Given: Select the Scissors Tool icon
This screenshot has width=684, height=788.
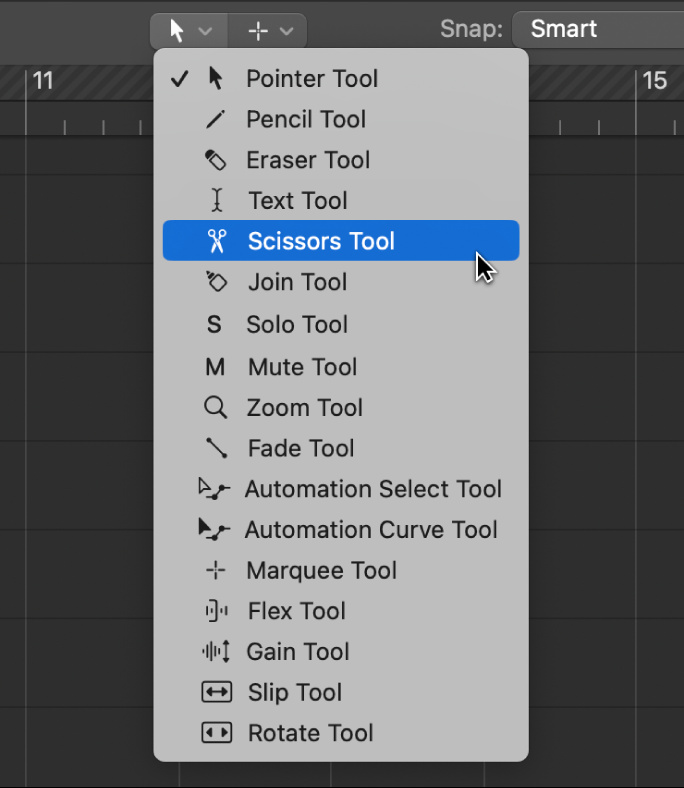Looking at the screenshot, I should [x=217, y=241].
